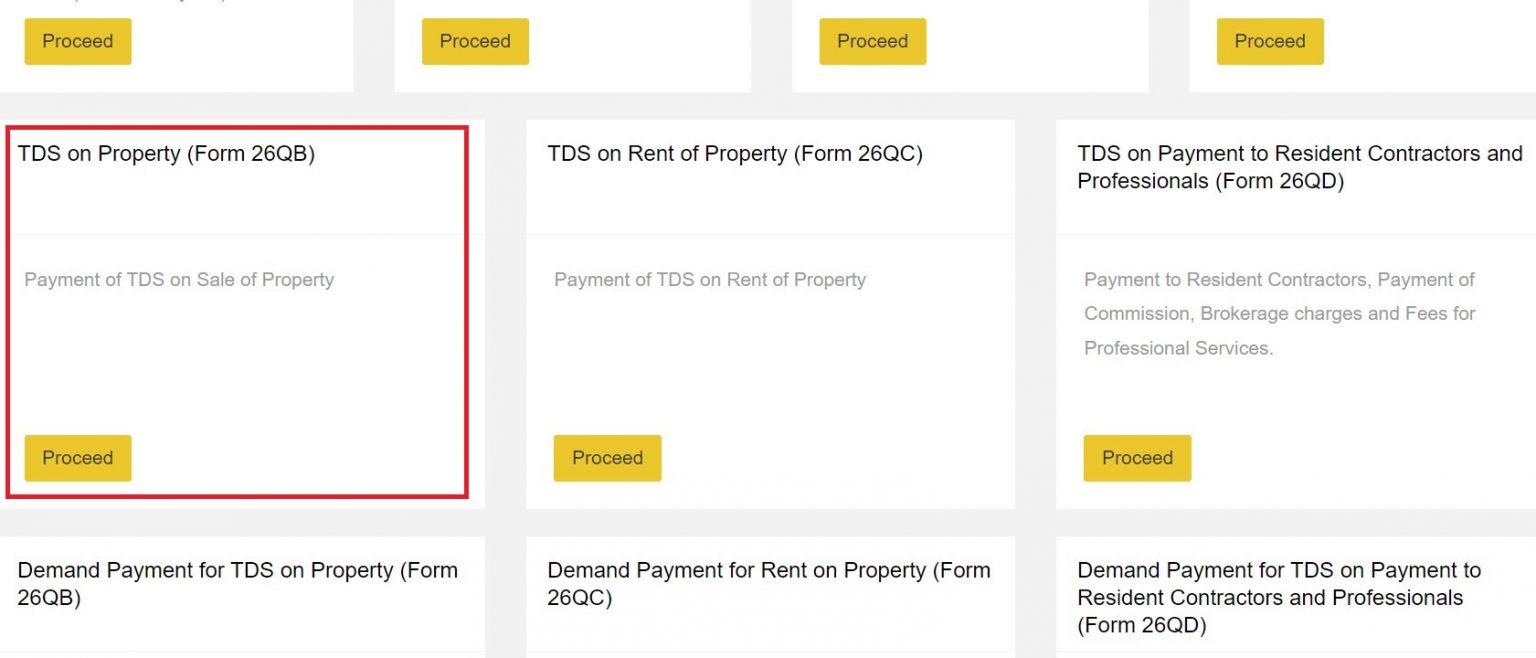Click the Payment of TDS on Sale of Property text
The image size is (1536, 658).
click(179, 279)
